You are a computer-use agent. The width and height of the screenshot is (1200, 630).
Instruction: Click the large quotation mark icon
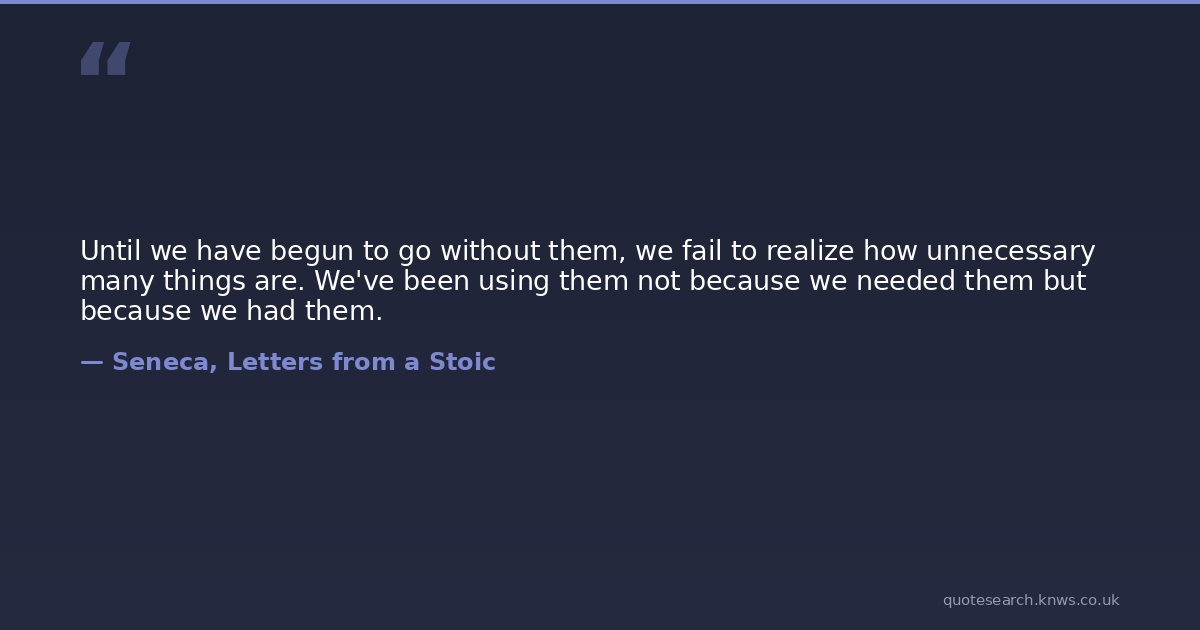105,58
